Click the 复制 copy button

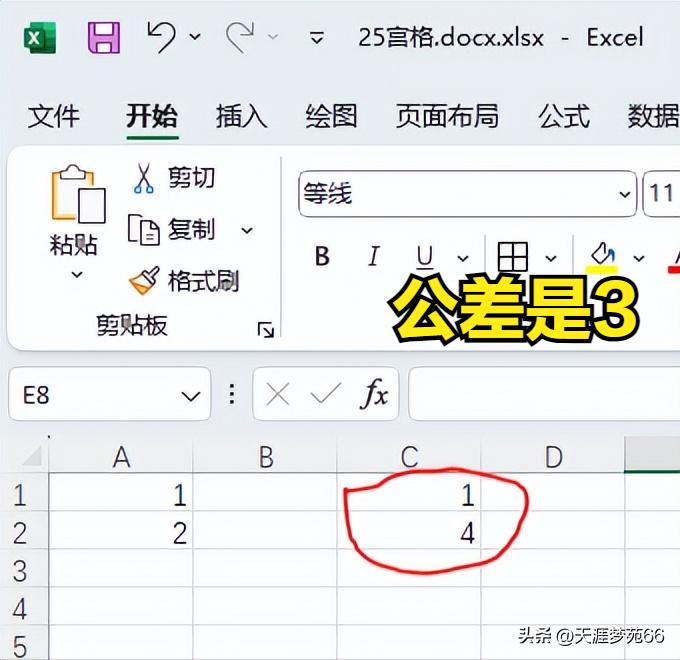tap(172, 230)
